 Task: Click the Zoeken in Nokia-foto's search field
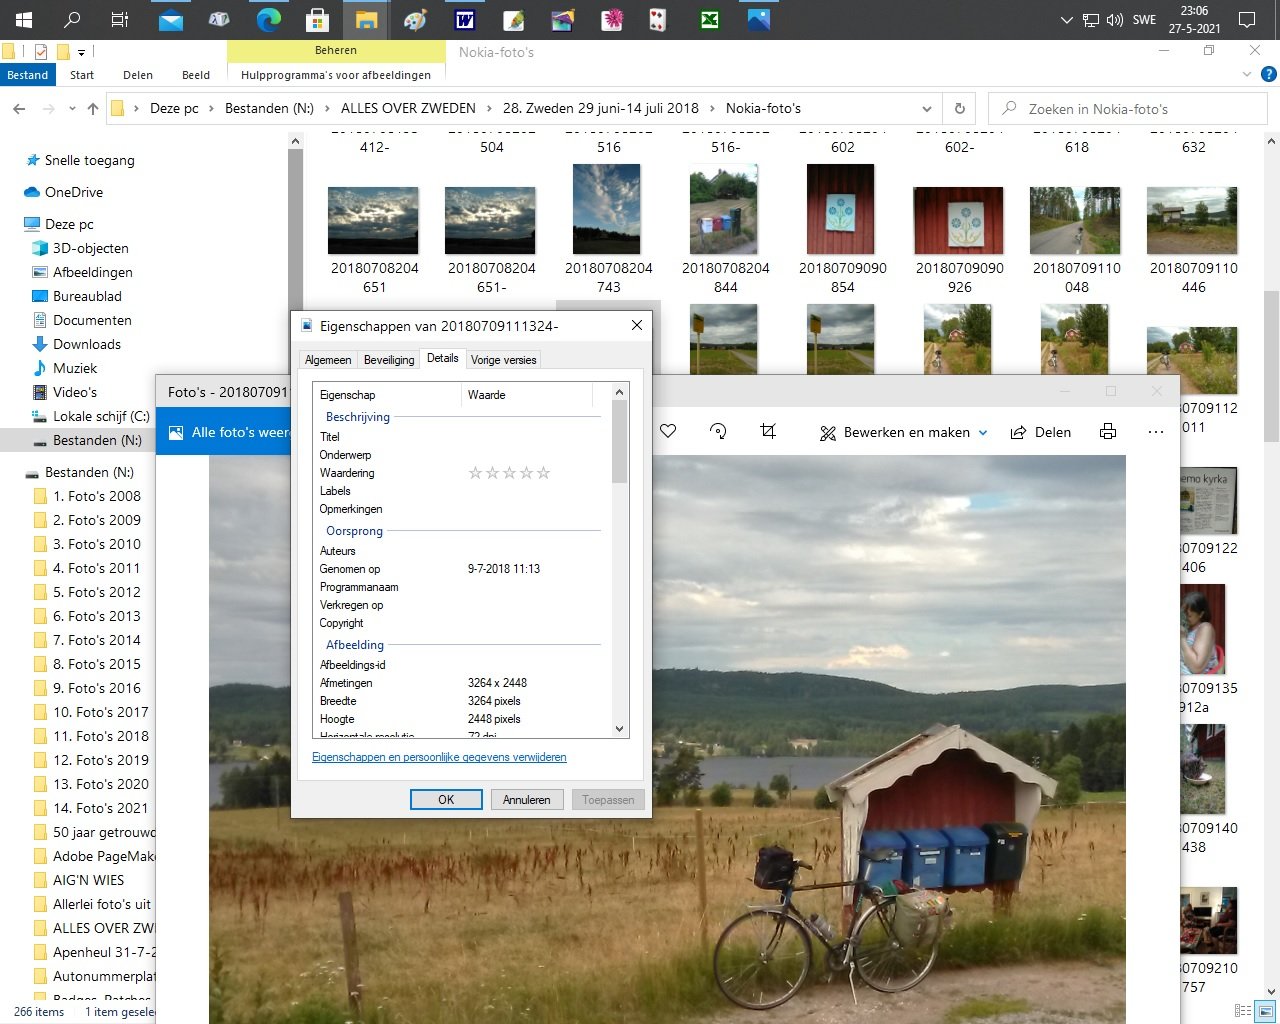coord(1130,109)
